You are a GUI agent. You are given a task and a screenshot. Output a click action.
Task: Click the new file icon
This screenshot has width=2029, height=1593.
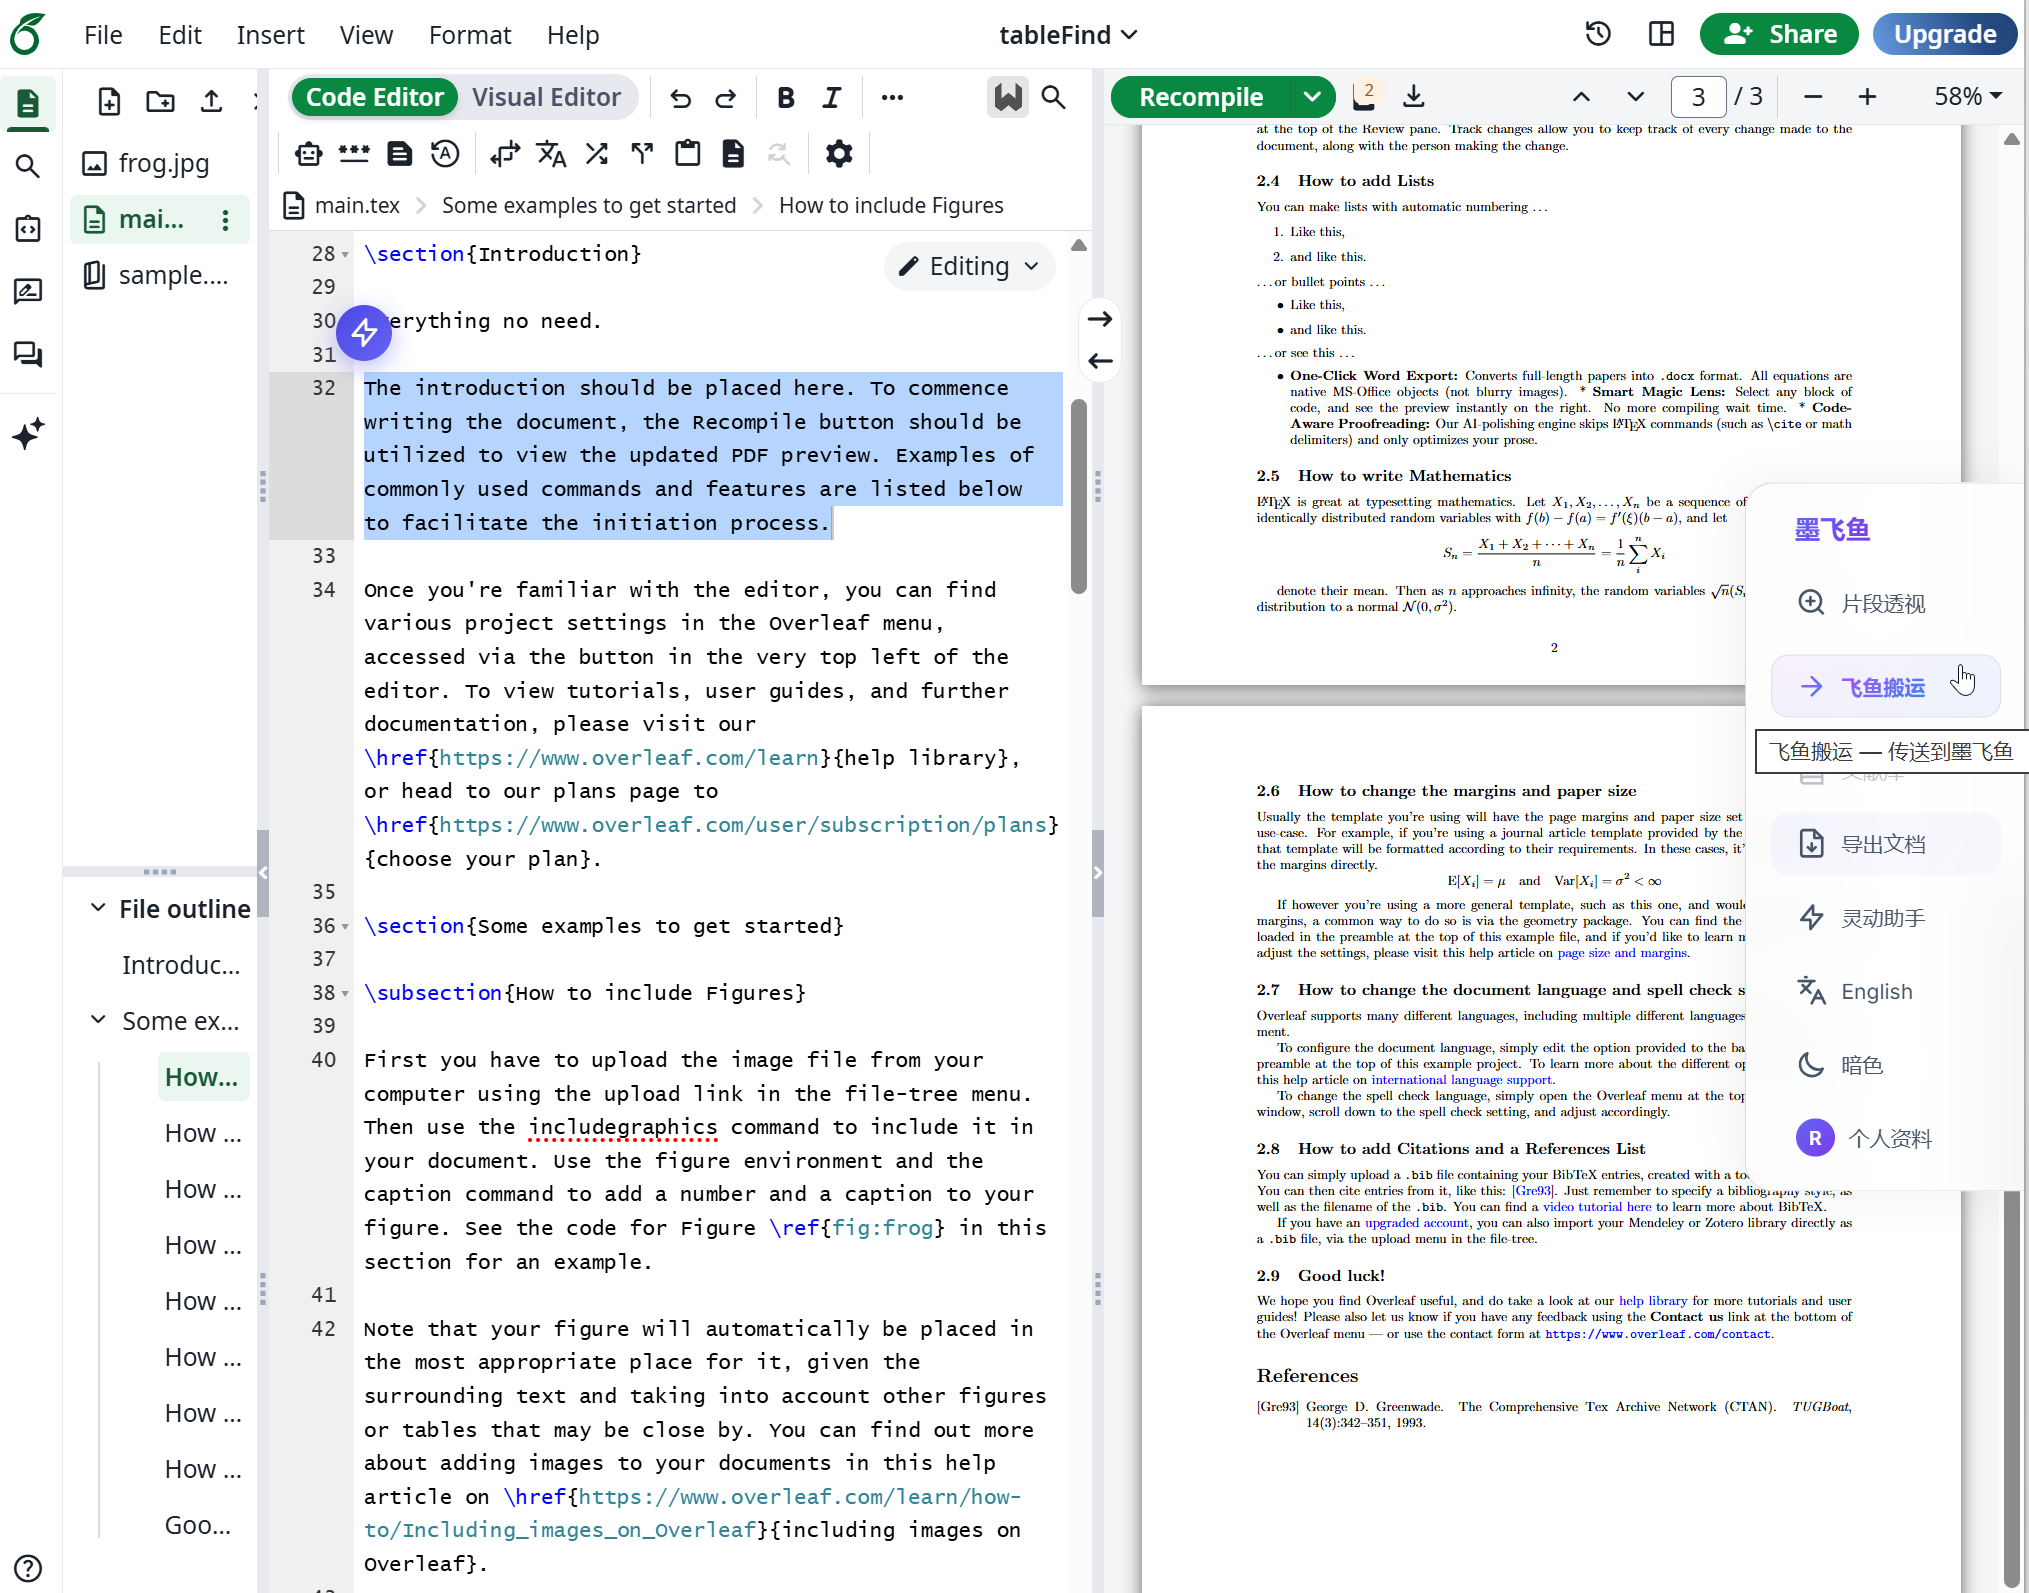click(109, 101)
